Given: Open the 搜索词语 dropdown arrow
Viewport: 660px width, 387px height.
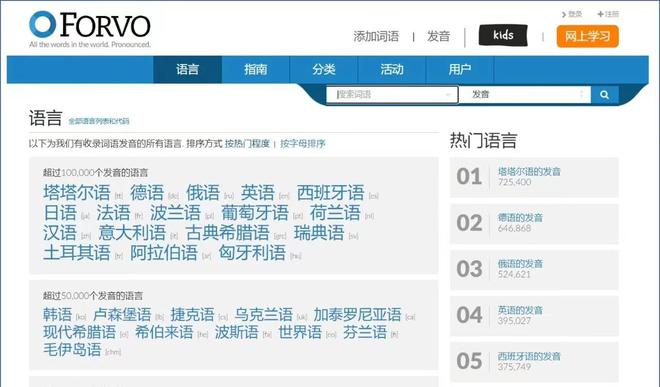Looking at the screenshot, I should tap(448, 95).
